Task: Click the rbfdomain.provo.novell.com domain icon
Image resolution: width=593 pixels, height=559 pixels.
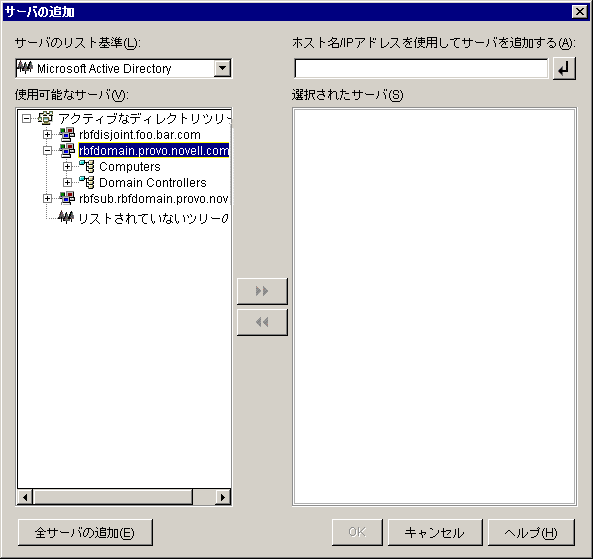Action: point(67,151)
